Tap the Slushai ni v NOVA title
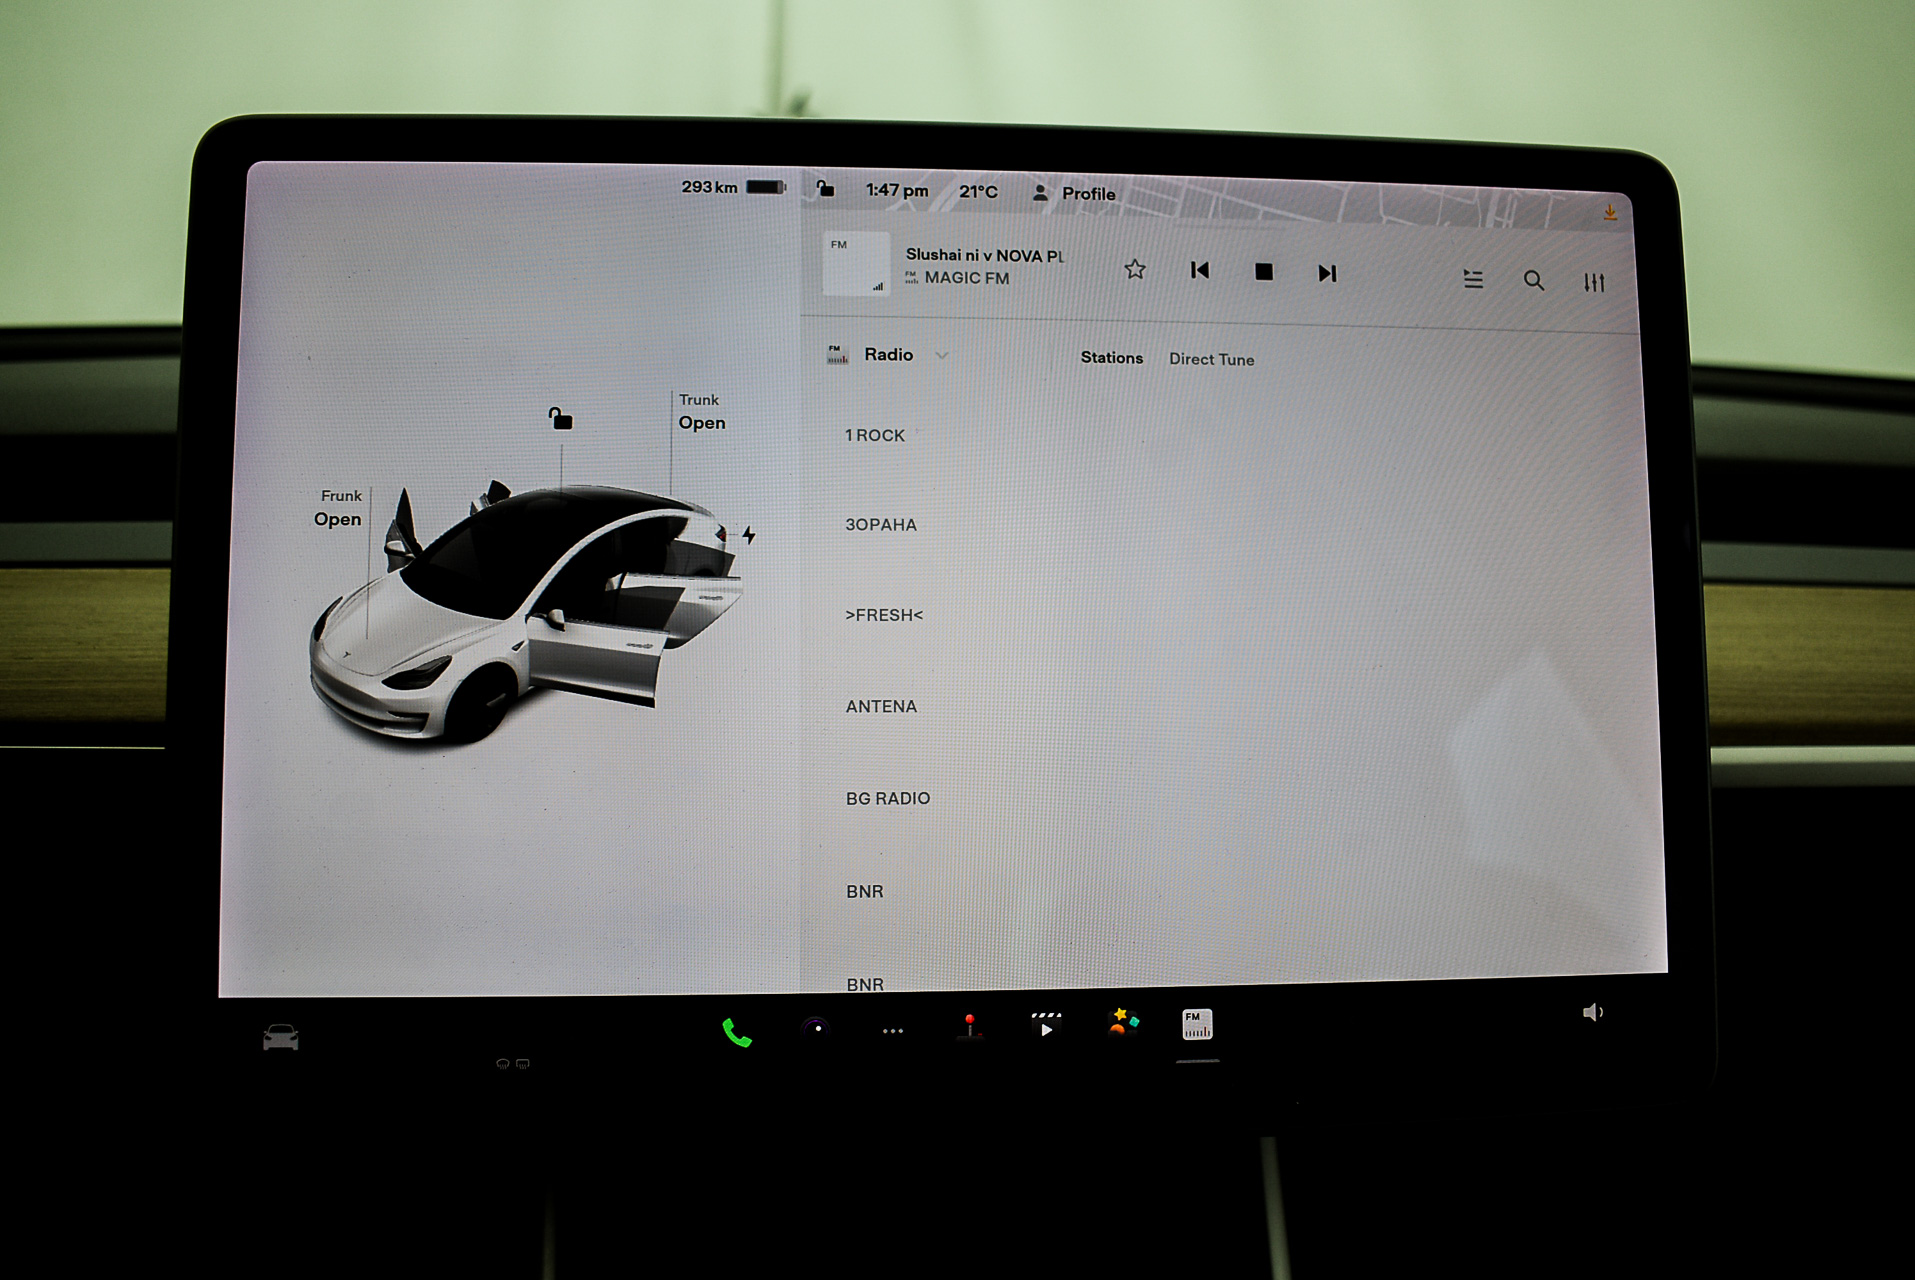Screen dimensions: 1915x1280 point(985,255)
